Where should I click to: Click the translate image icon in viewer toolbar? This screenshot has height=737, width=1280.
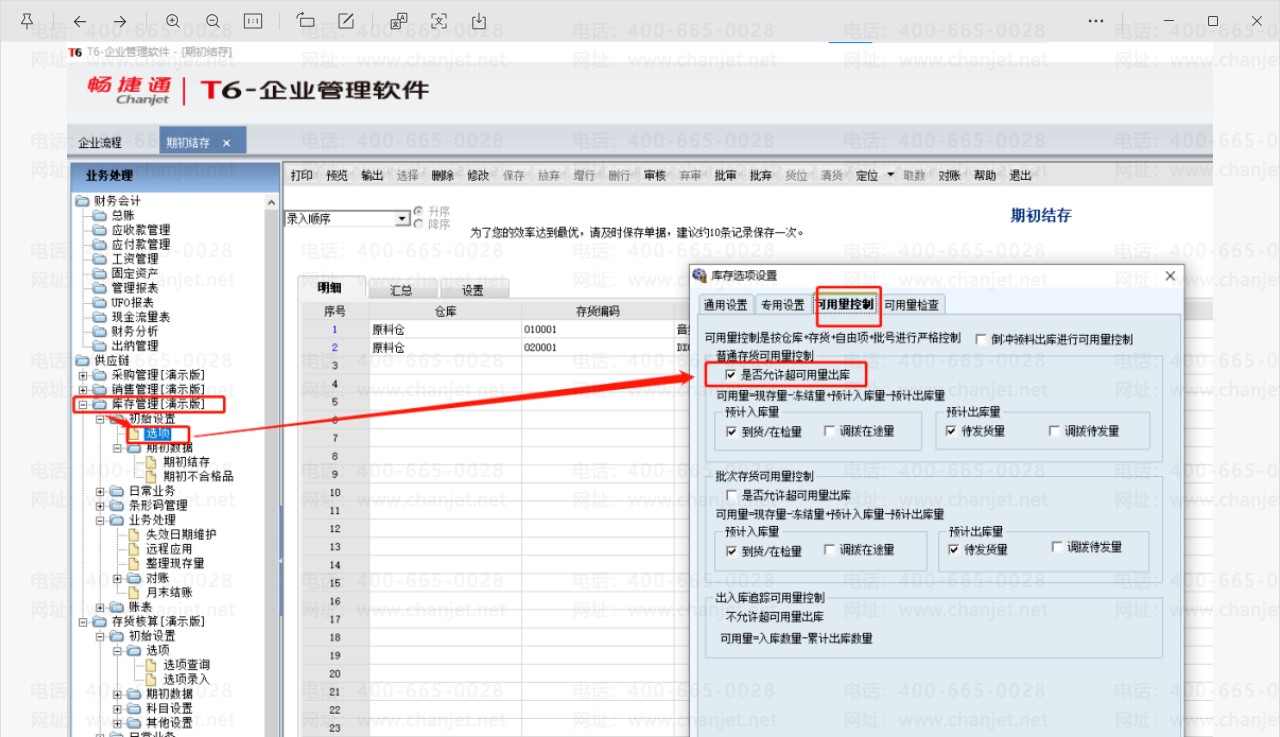pos(399,21)
